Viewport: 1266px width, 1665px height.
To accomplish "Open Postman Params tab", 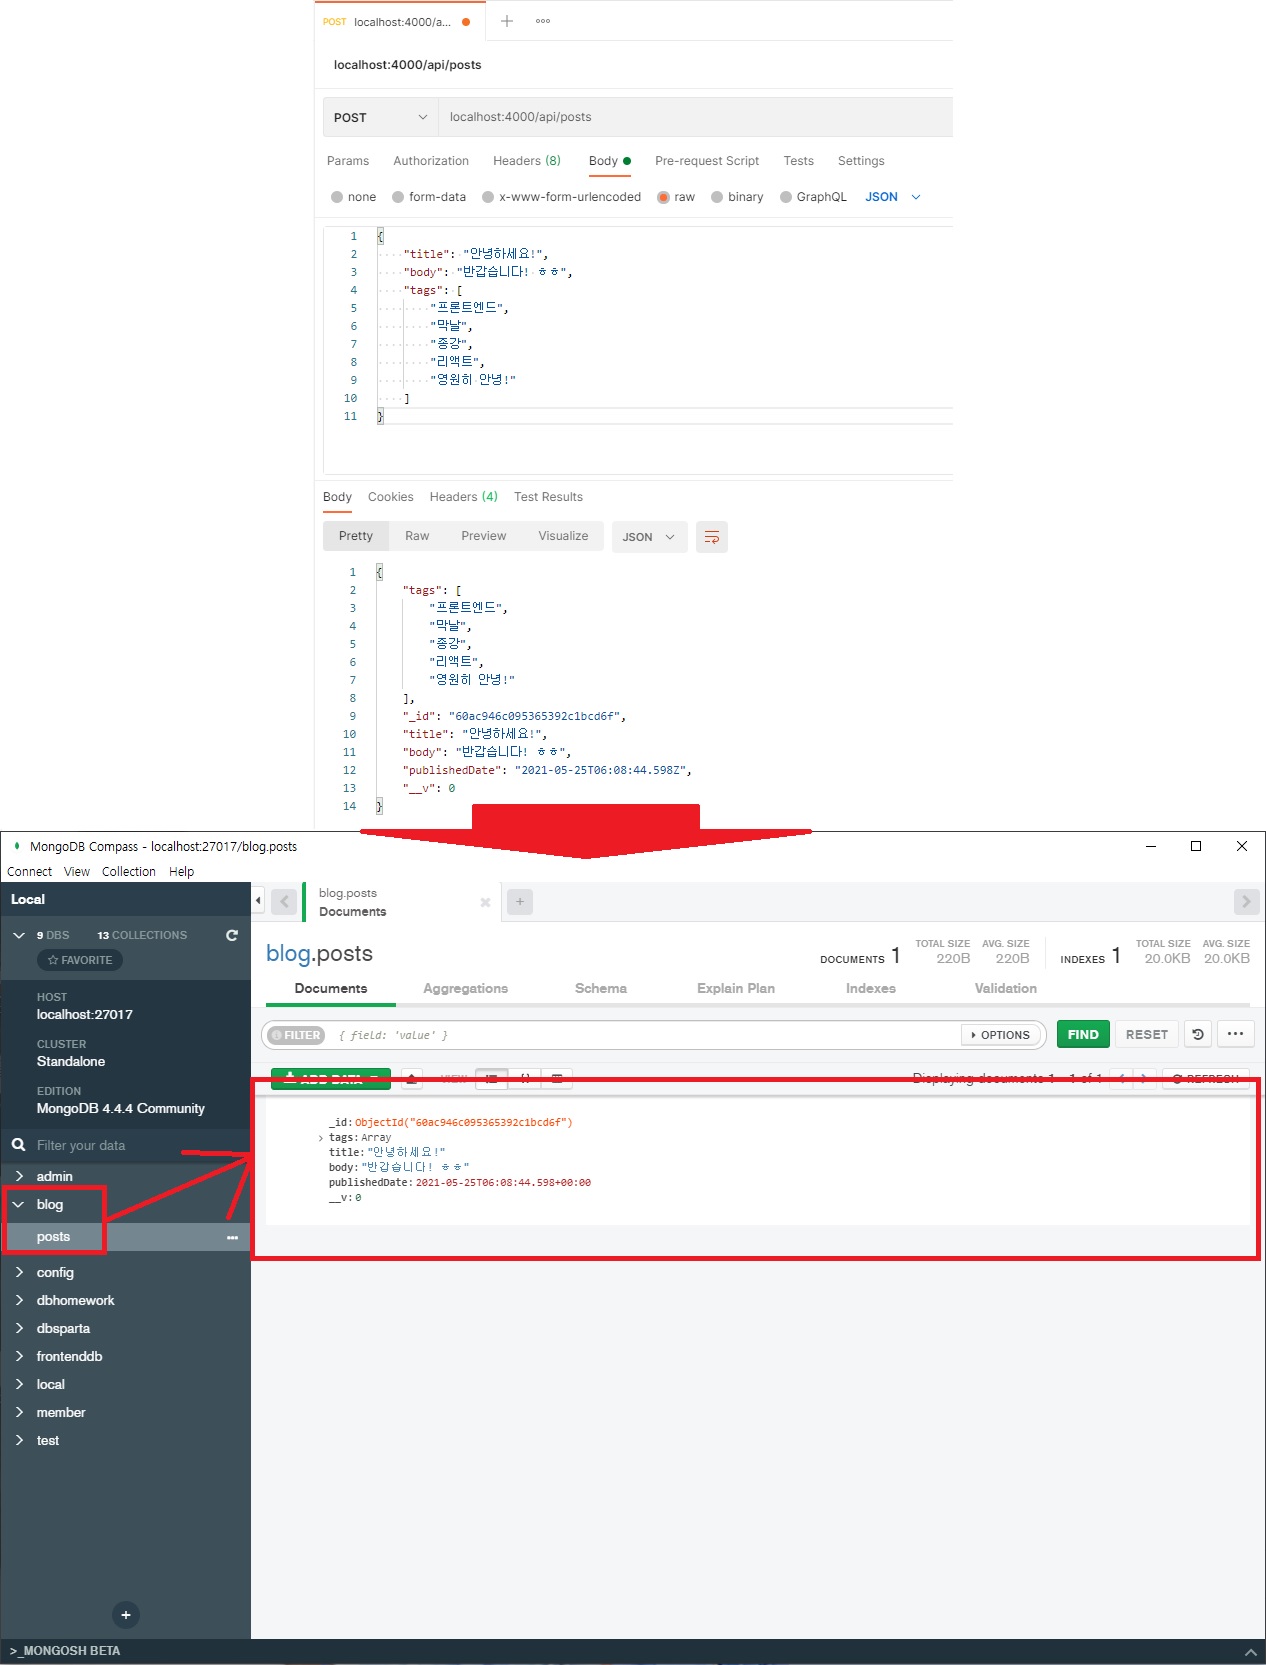I will pyautogui.click(x=348, y=161).
